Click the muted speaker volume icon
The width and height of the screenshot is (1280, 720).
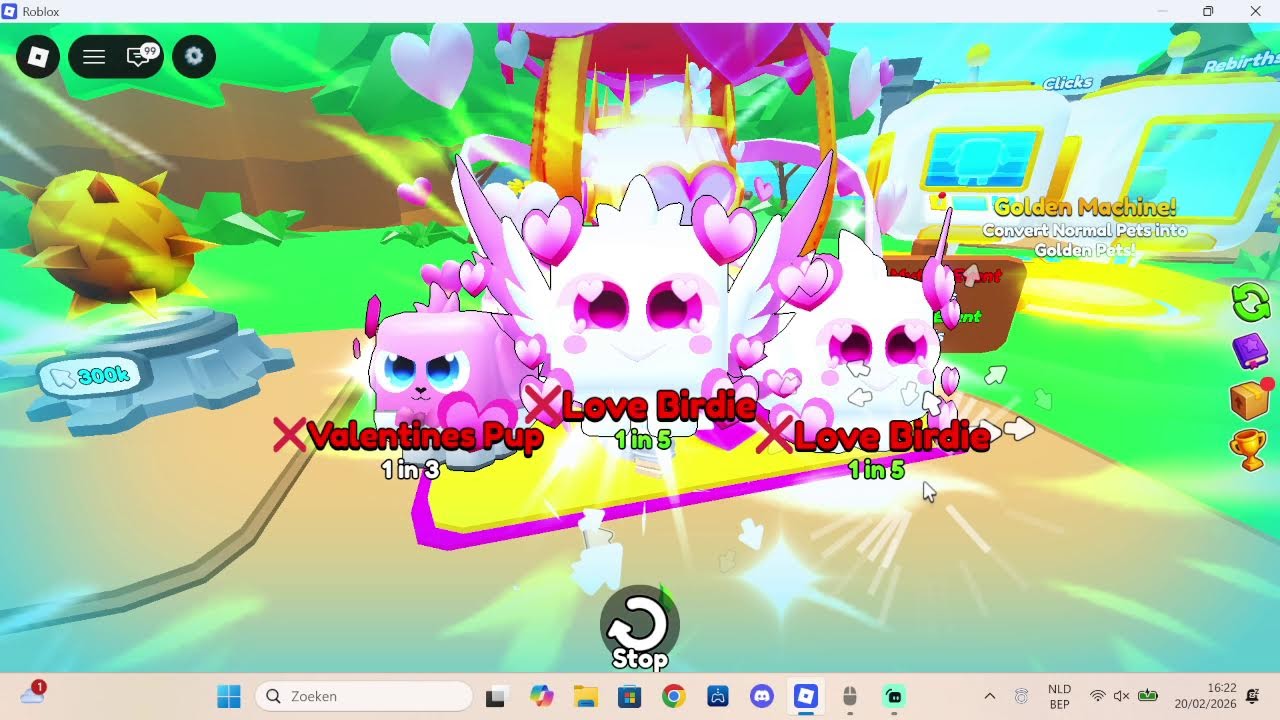point(1121,696)
